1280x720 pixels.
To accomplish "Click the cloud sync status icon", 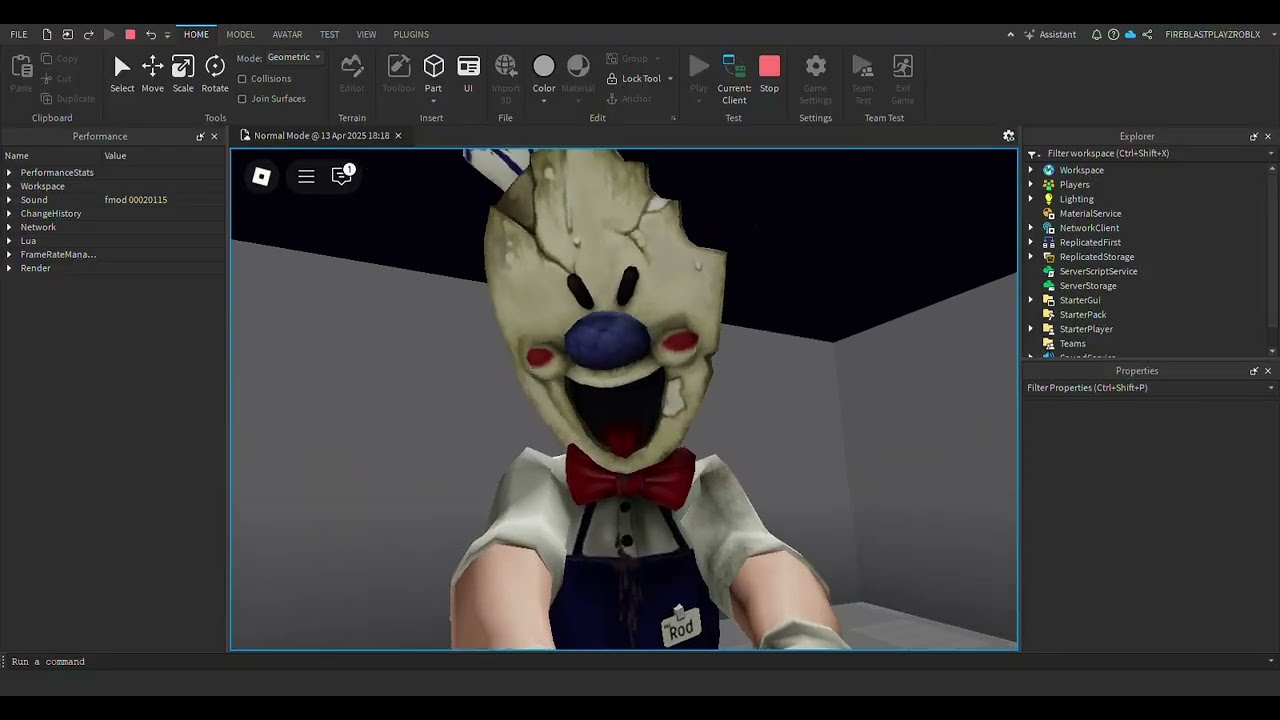I will click(1130, 34).
